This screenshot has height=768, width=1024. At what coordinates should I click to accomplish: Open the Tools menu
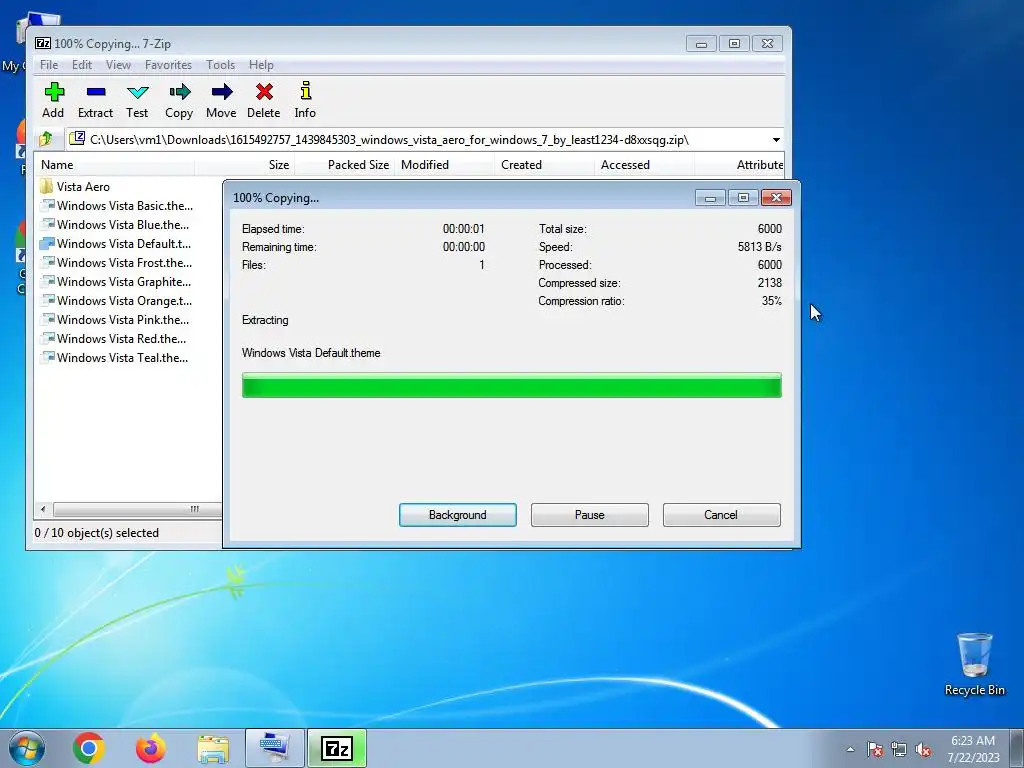220,65
